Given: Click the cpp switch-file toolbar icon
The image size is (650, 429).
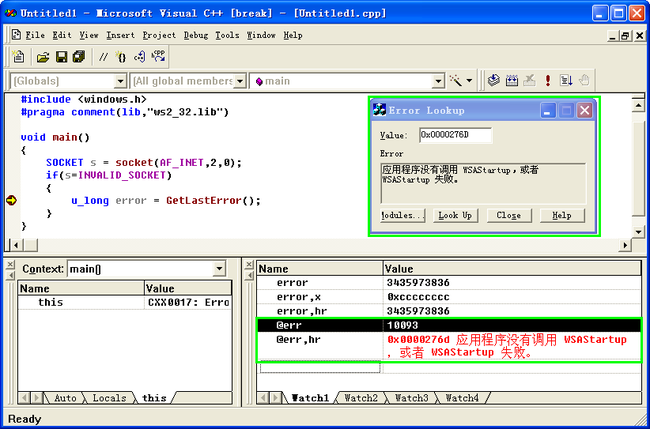Looking at the screenshot, I should tap(158, 56).
